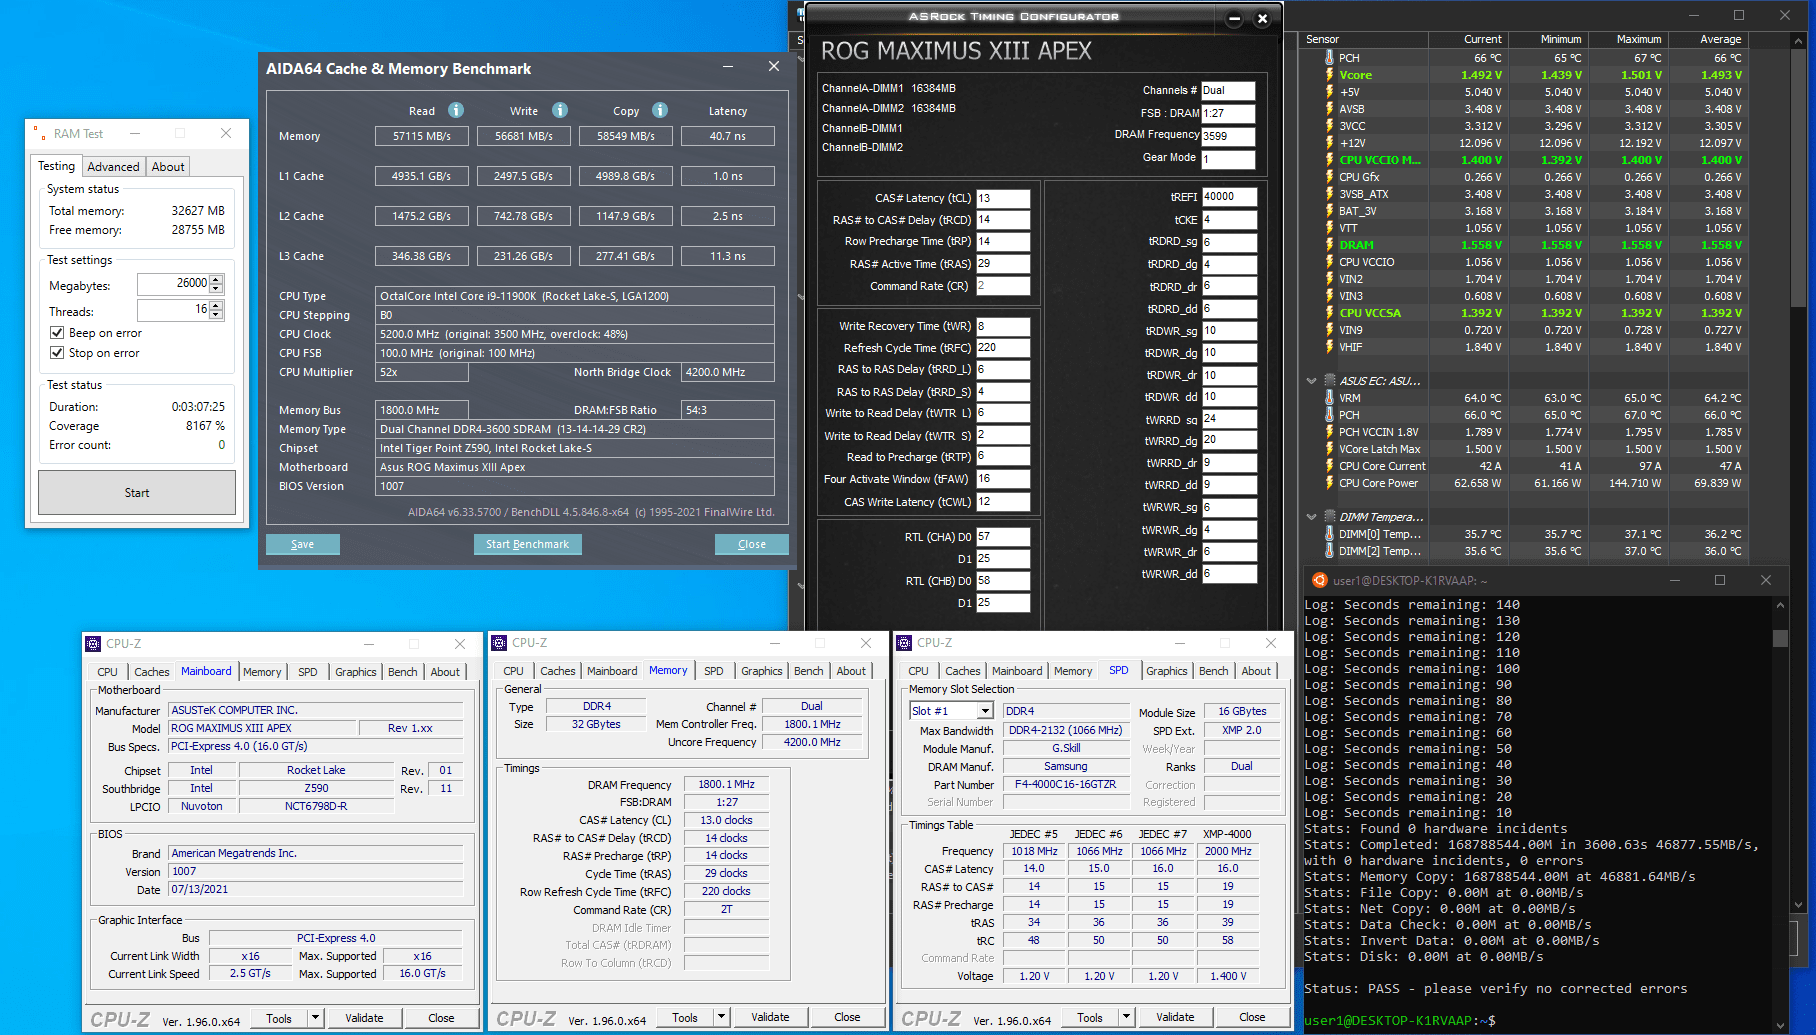Open Bench tab in CPU-Z SPD window
1816x1035 pixels.
[1214, 671]
